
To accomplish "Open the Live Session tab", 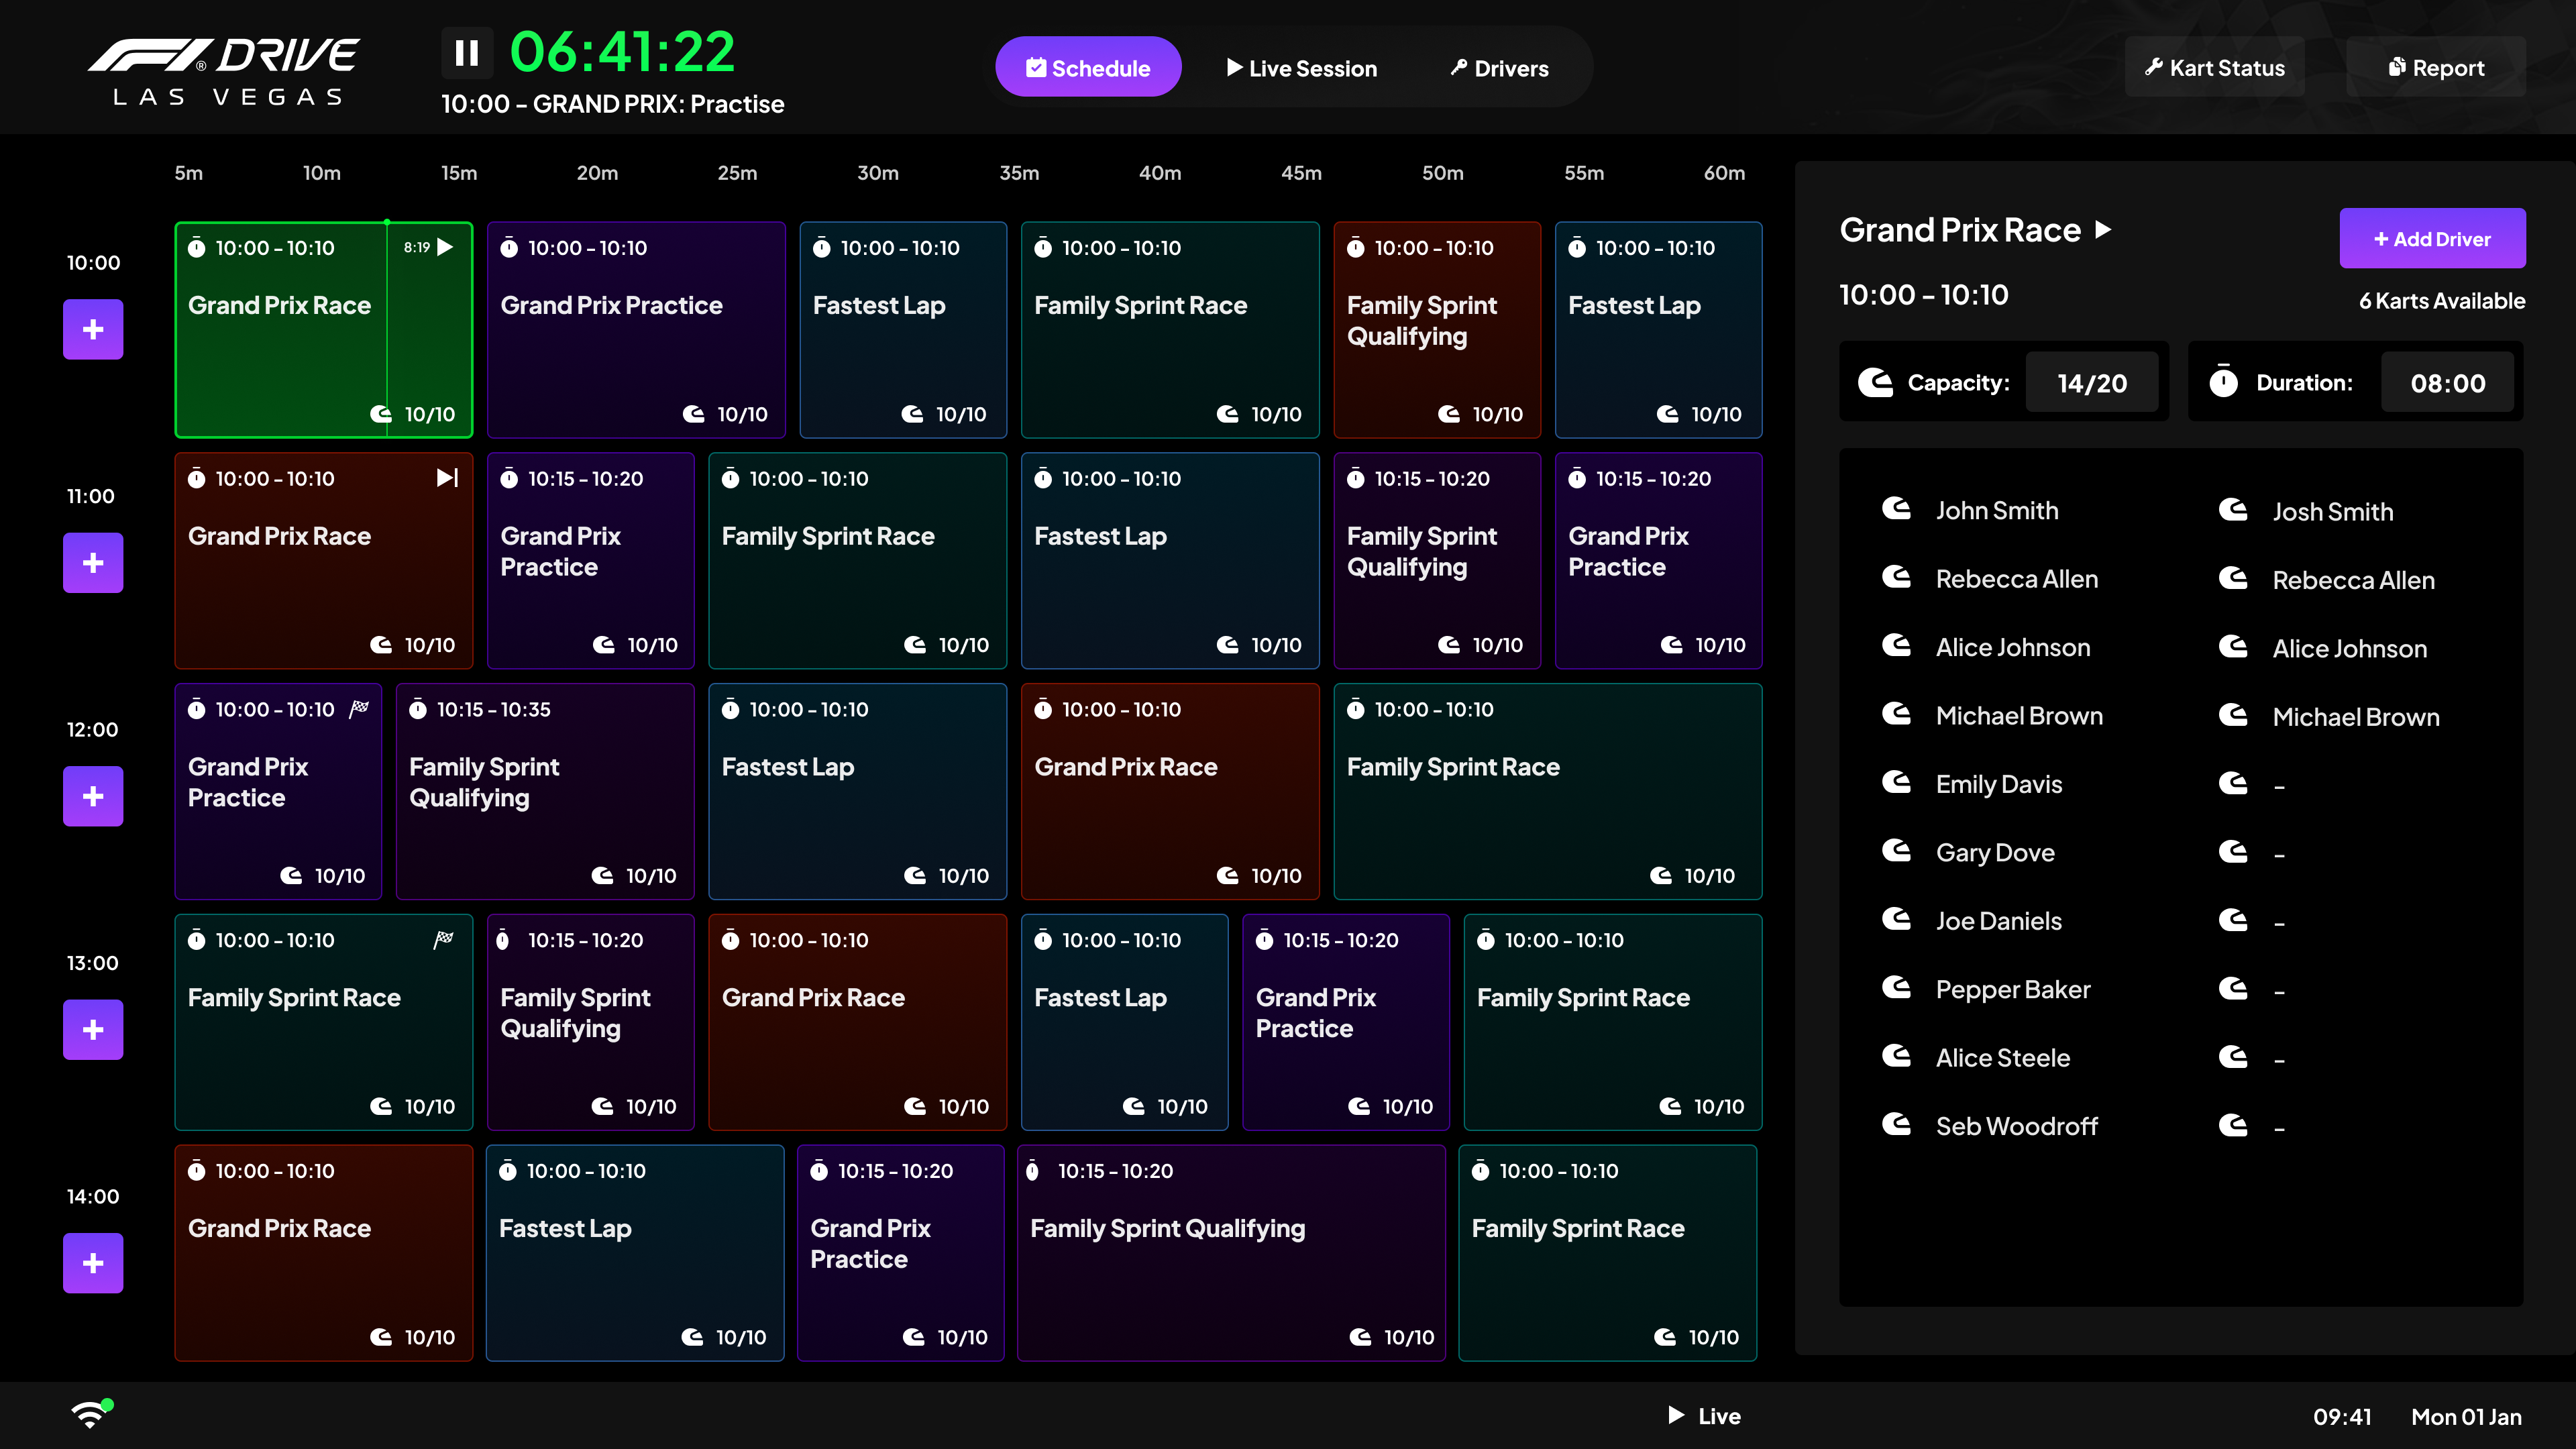I will [1302, 68].
